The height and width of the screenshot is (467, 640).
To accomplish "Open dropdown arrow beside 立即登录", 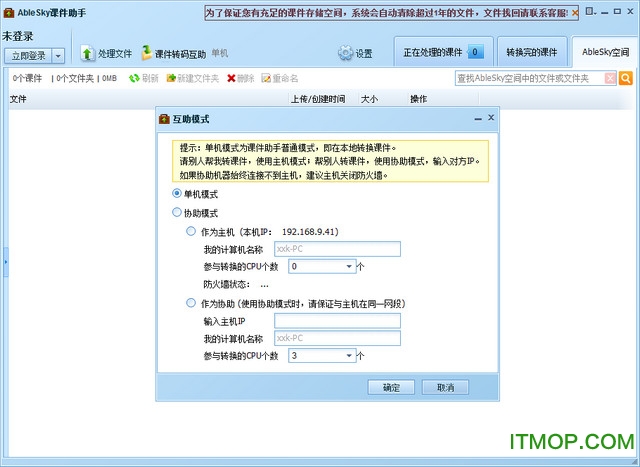I will (58, 56).
